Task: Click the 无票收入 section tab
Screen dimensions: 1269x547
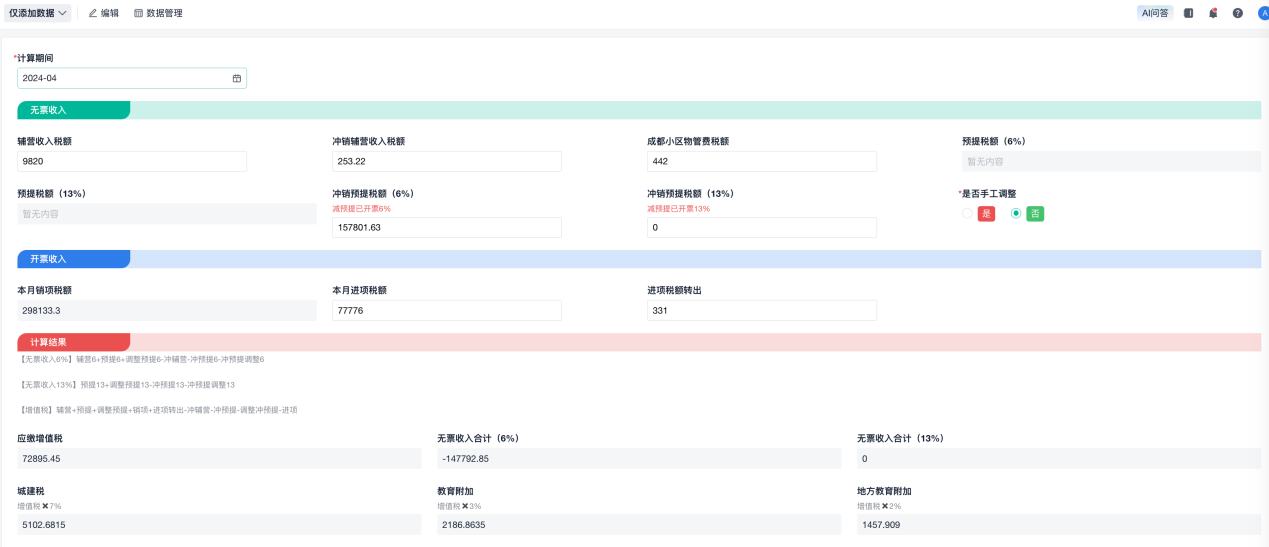Action: click(x=73, y=110)
